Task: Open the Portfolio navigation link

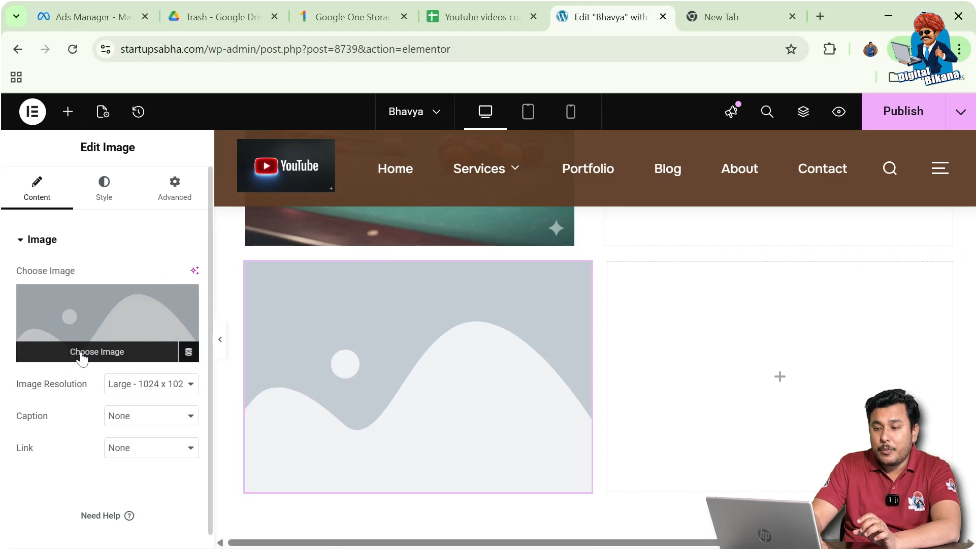Action: tap(588, 168)
